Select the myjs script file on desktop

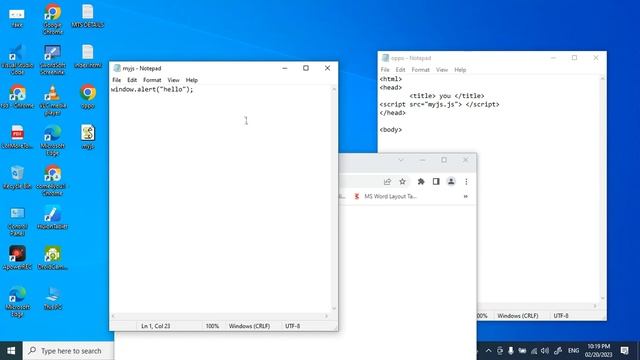pos(88,137)
